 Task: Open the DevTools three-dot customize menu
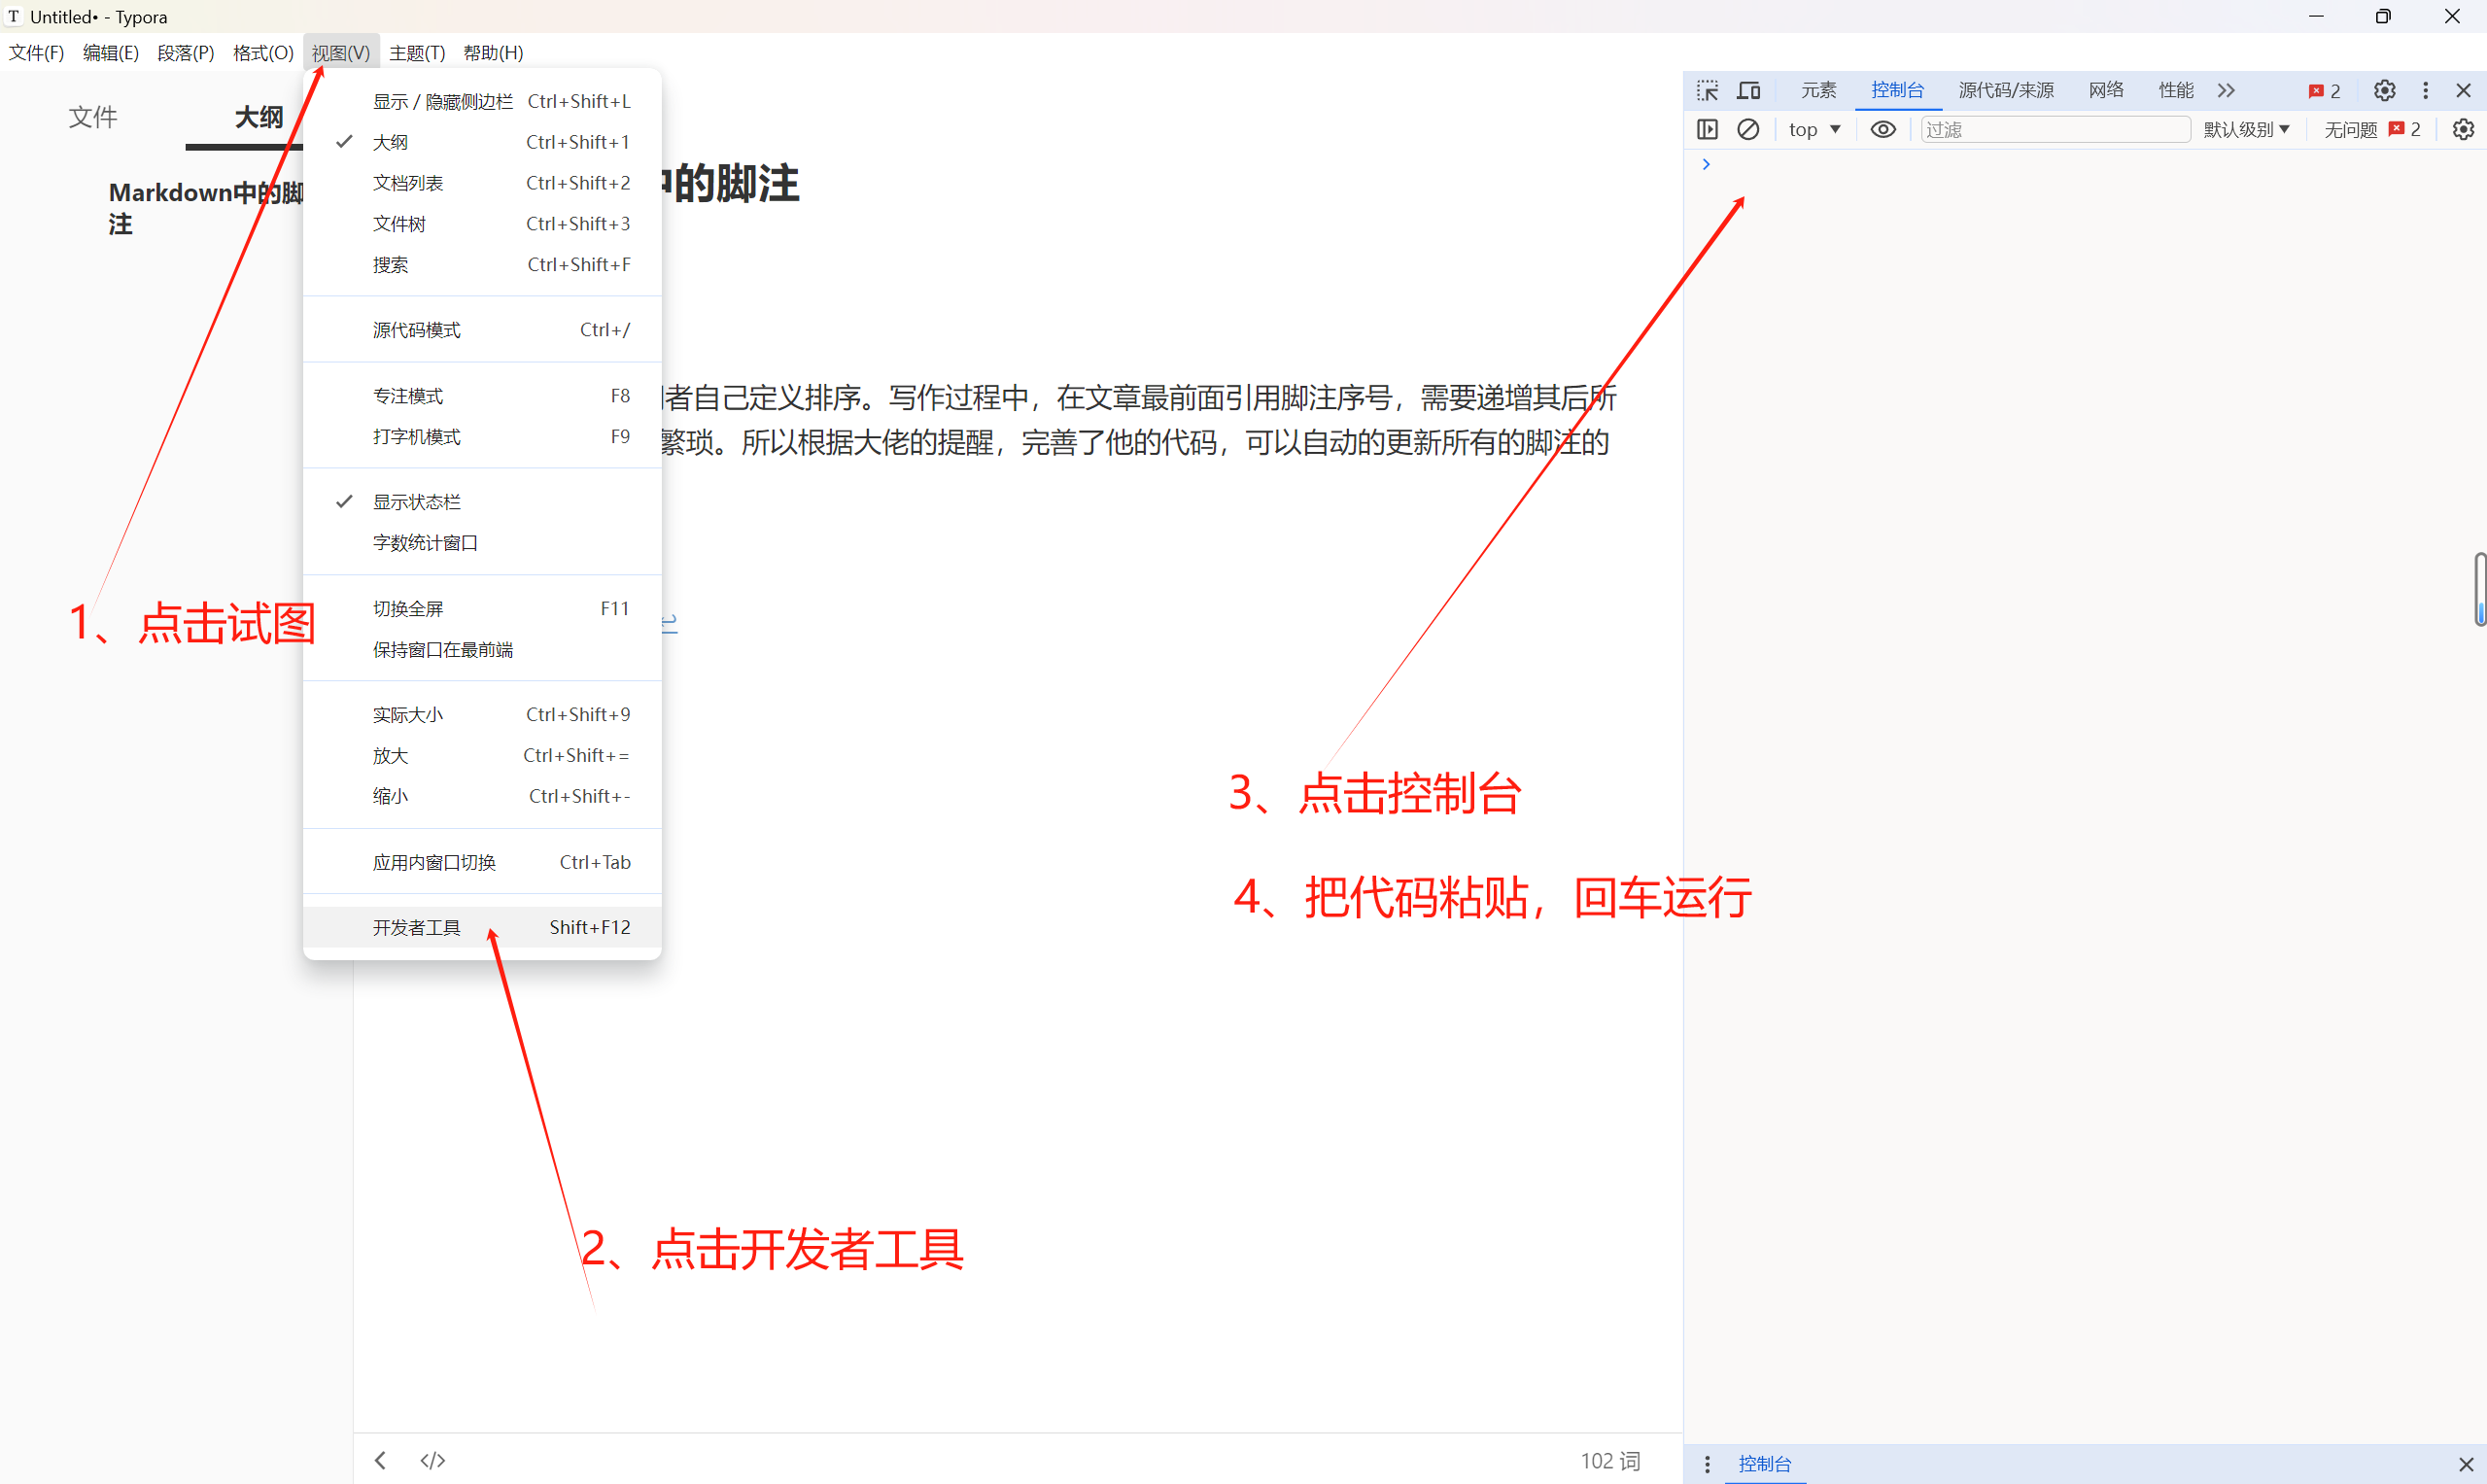click(2425, 90)
